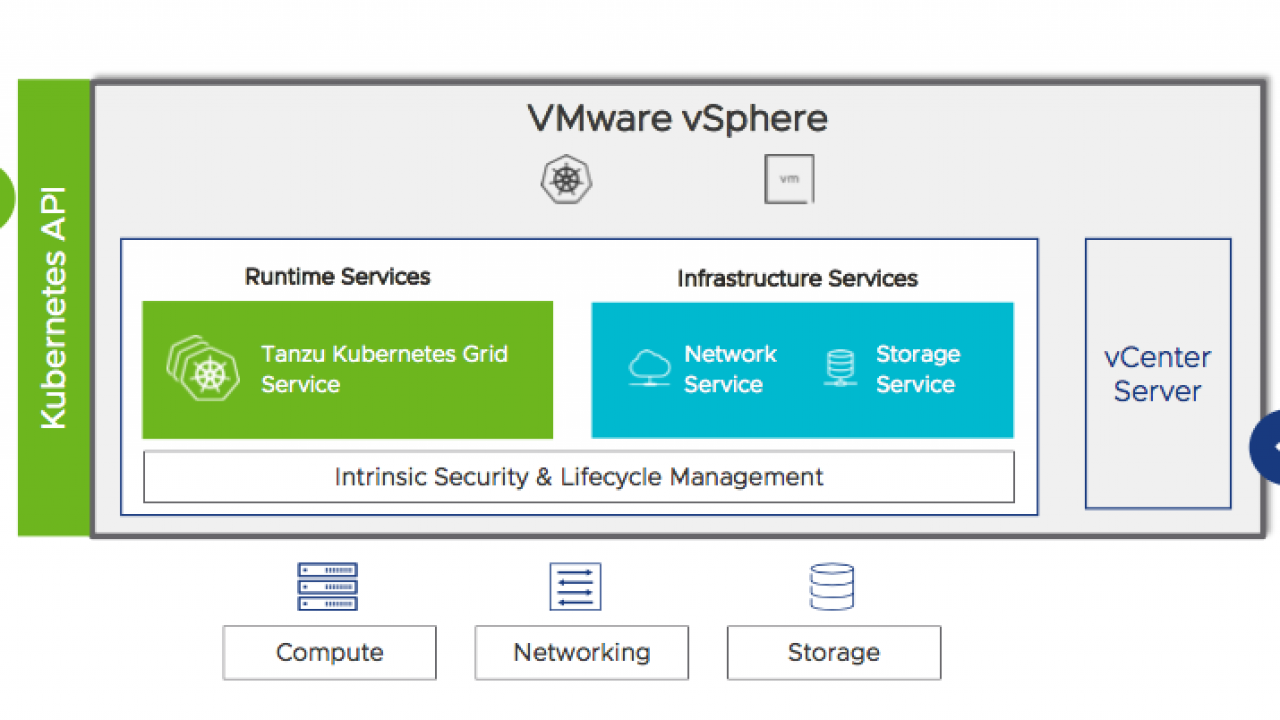Click the Runtime Services heading

(x=337, y=277)
